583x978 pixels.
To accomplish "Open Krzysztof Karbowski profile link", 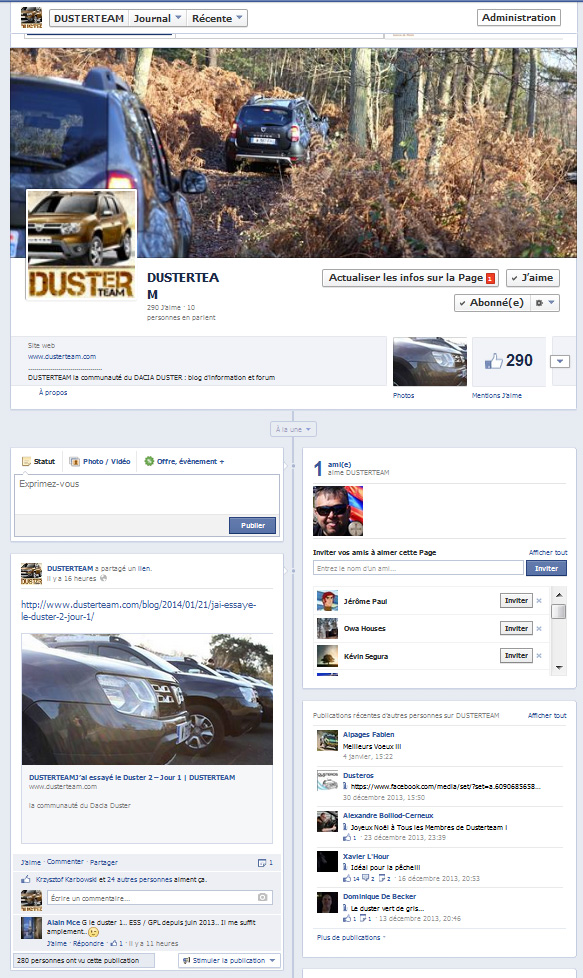I will coord(66,879).
